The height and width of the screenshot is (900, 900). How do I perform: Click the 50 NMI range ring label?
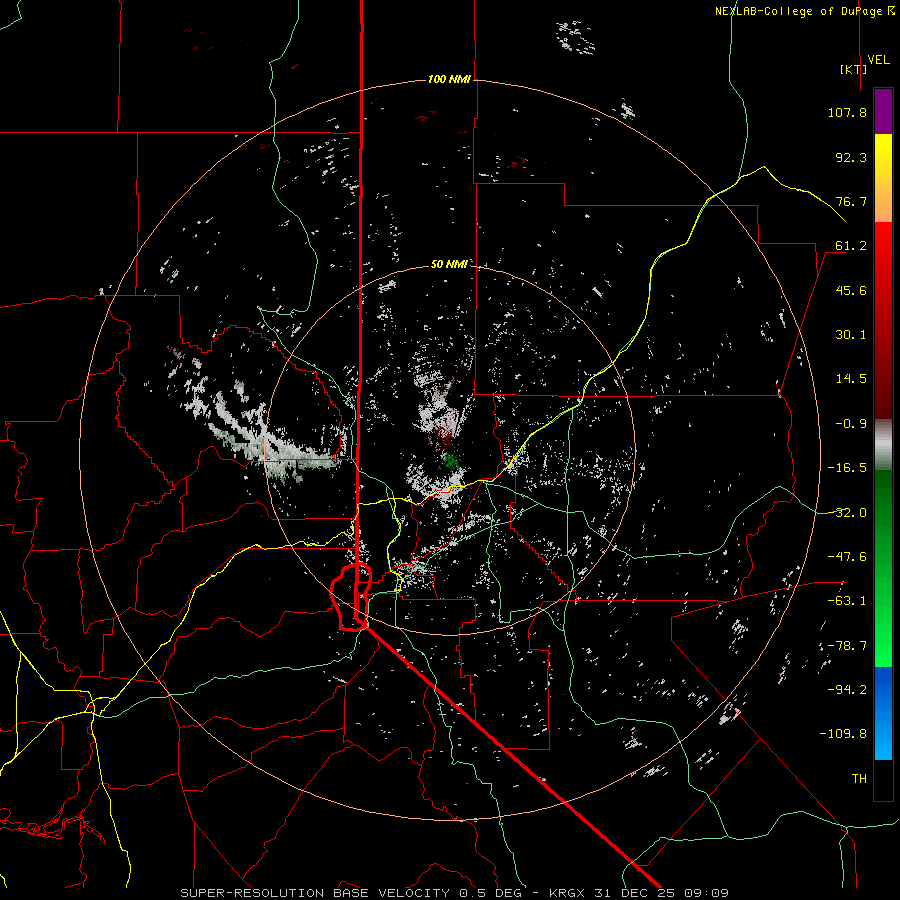pos(449,264)
